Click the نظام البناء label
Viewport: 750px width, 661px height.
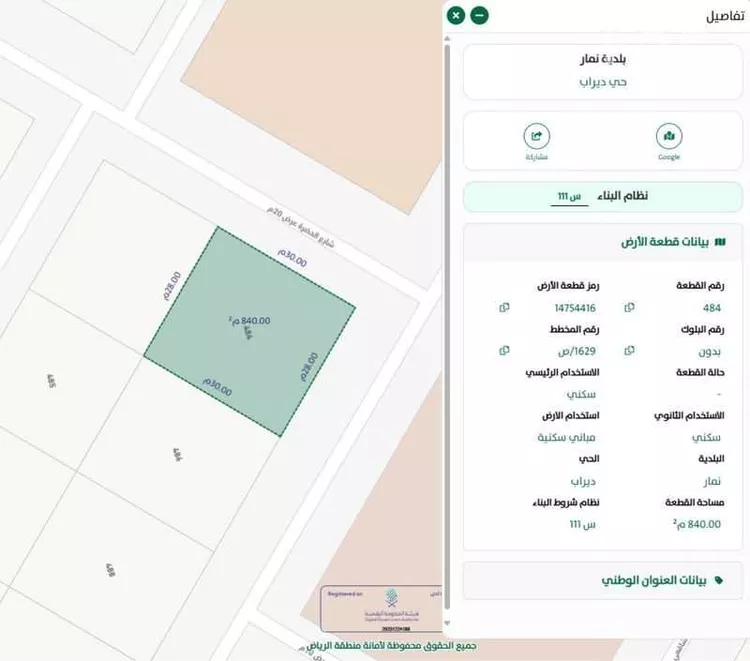coord(622,196)
